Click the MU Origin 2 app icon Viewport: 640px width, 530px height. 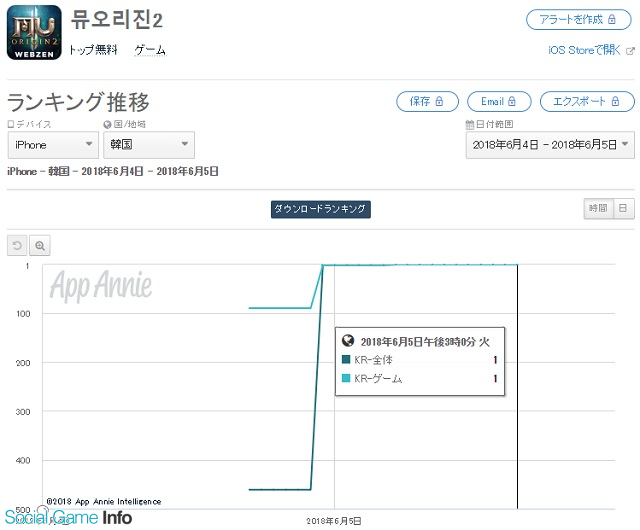click(34, 33)
